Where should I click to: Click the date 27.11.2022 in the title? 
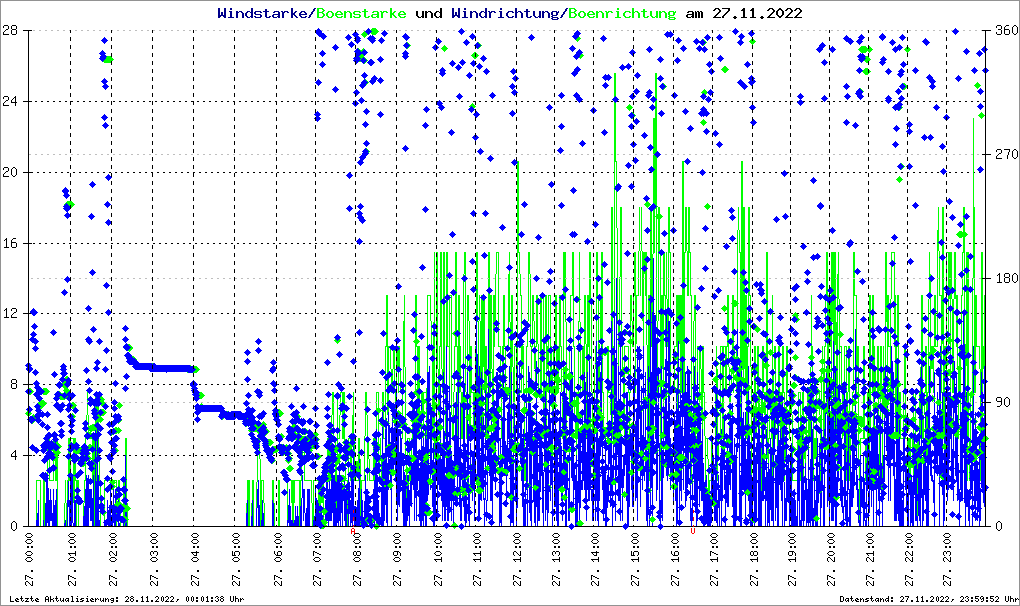(757, 13)
